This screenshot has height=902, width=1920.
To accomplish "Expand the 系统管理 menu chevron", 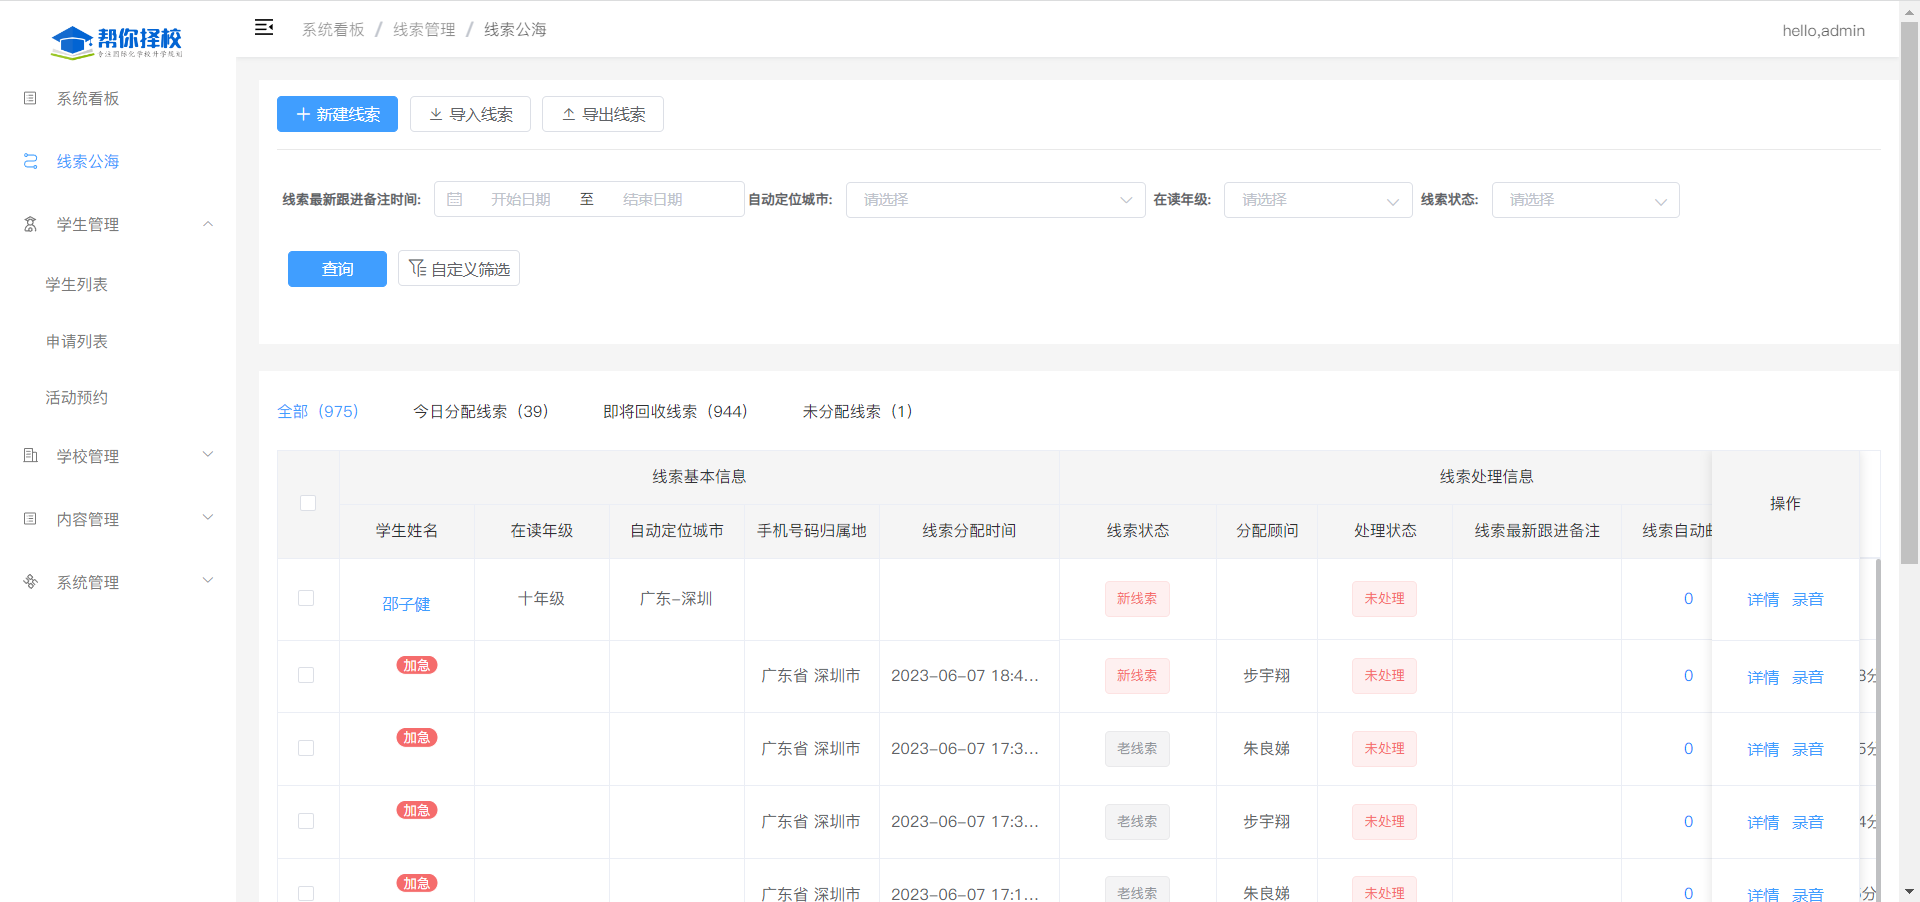I will pos(208,581).
